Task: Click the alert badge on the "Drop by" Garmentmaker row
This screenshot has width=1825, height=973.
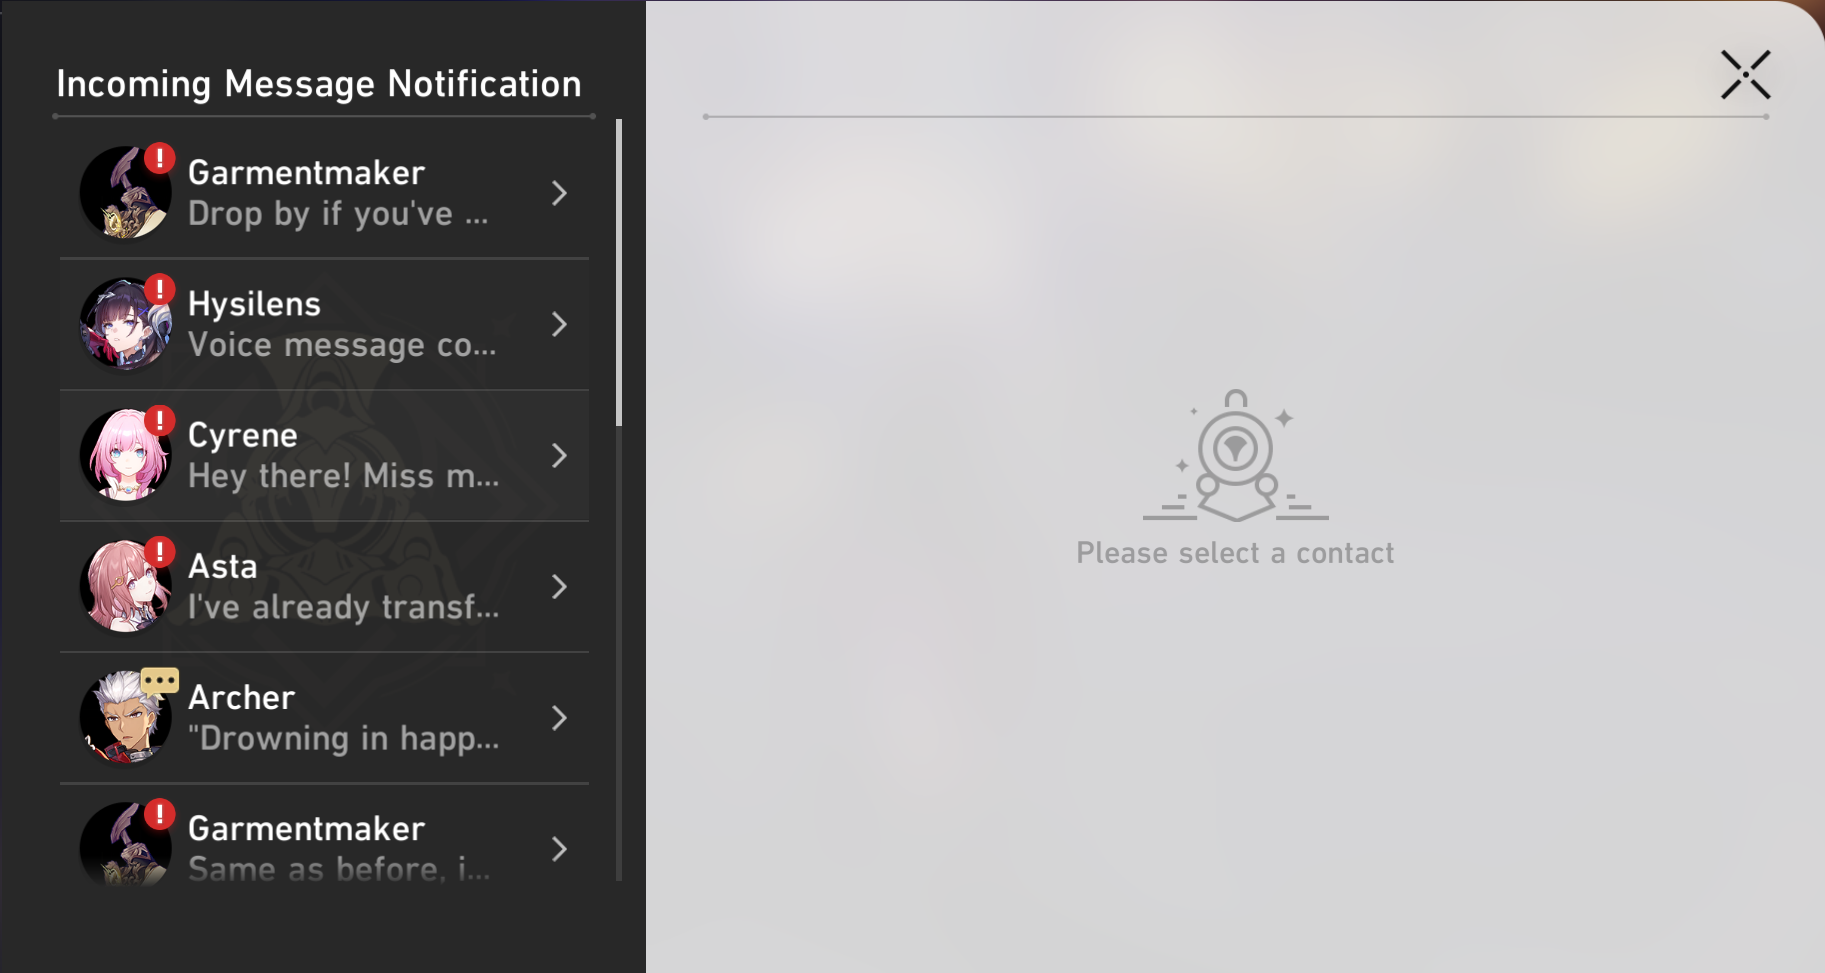Action: 160,158
